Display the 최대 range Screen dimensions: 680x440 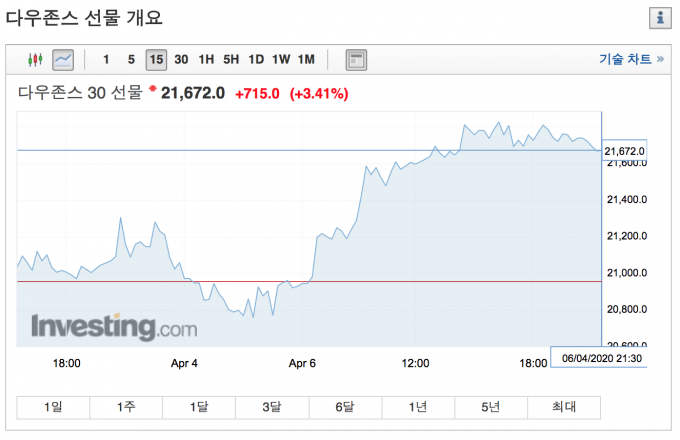565,407
